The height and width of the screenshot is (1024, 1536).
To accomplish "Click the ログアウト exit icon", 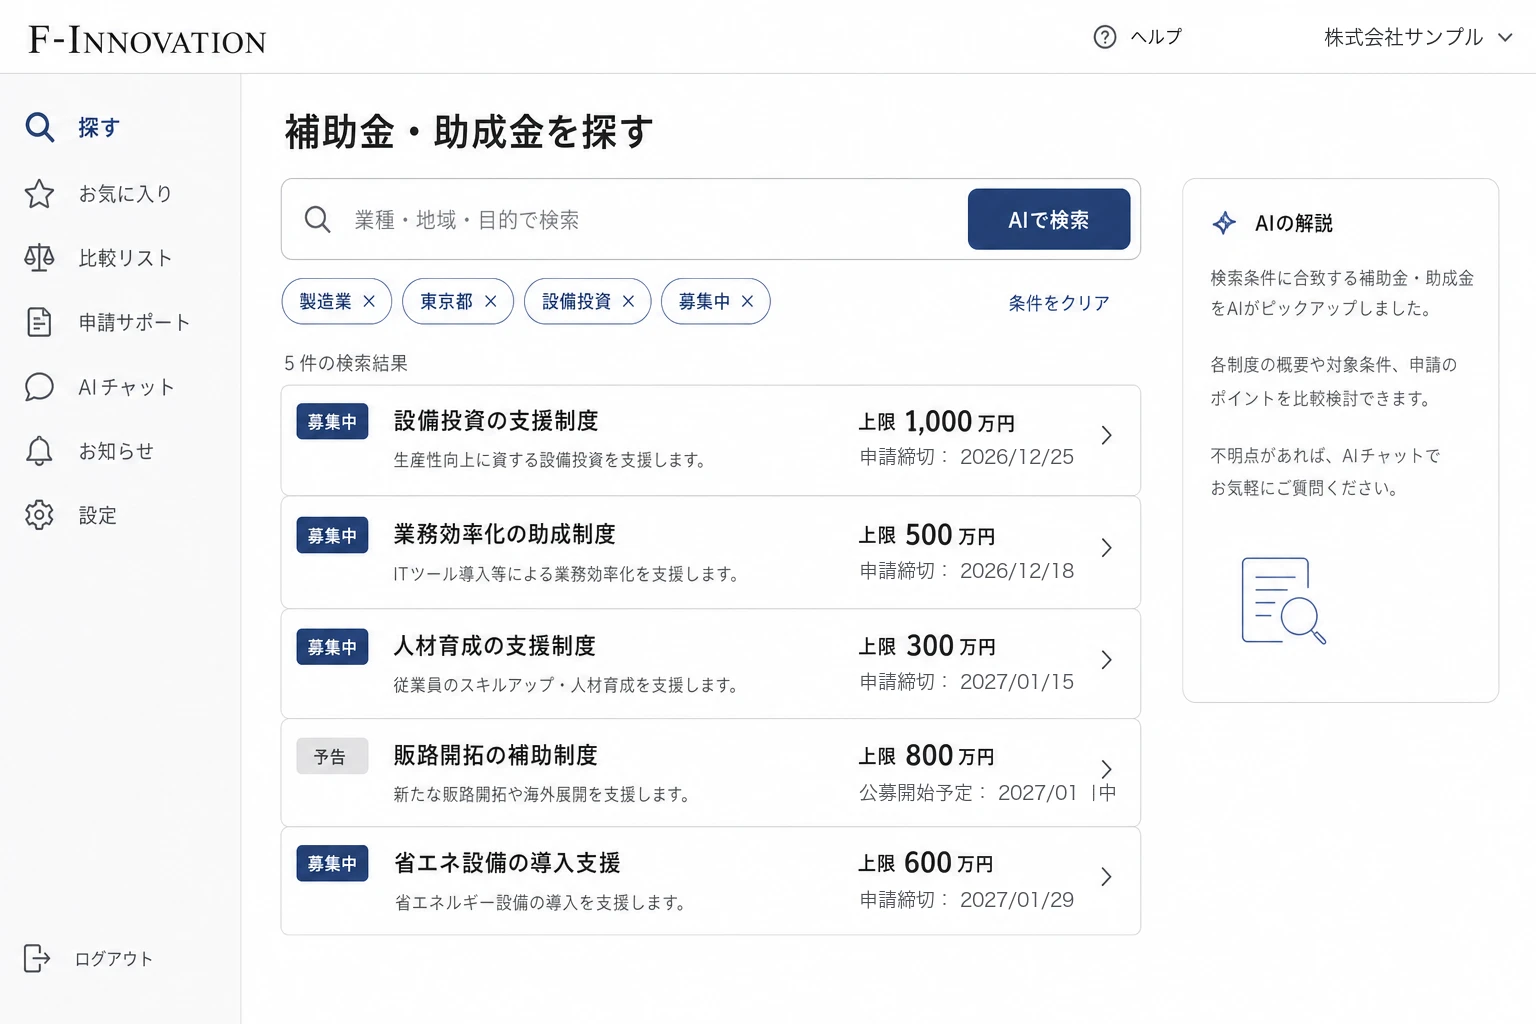I will click(37, 958).
